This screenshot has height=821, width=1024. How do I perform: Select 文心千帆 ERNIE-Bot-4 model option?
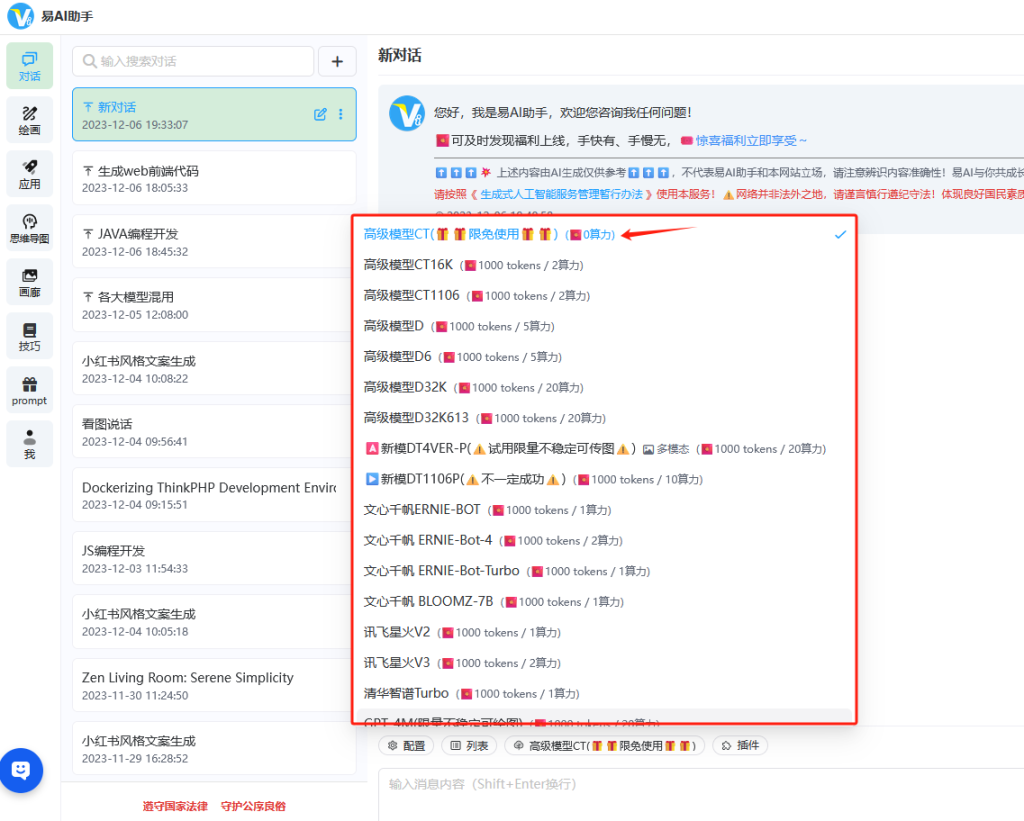(x=428, y=541)
